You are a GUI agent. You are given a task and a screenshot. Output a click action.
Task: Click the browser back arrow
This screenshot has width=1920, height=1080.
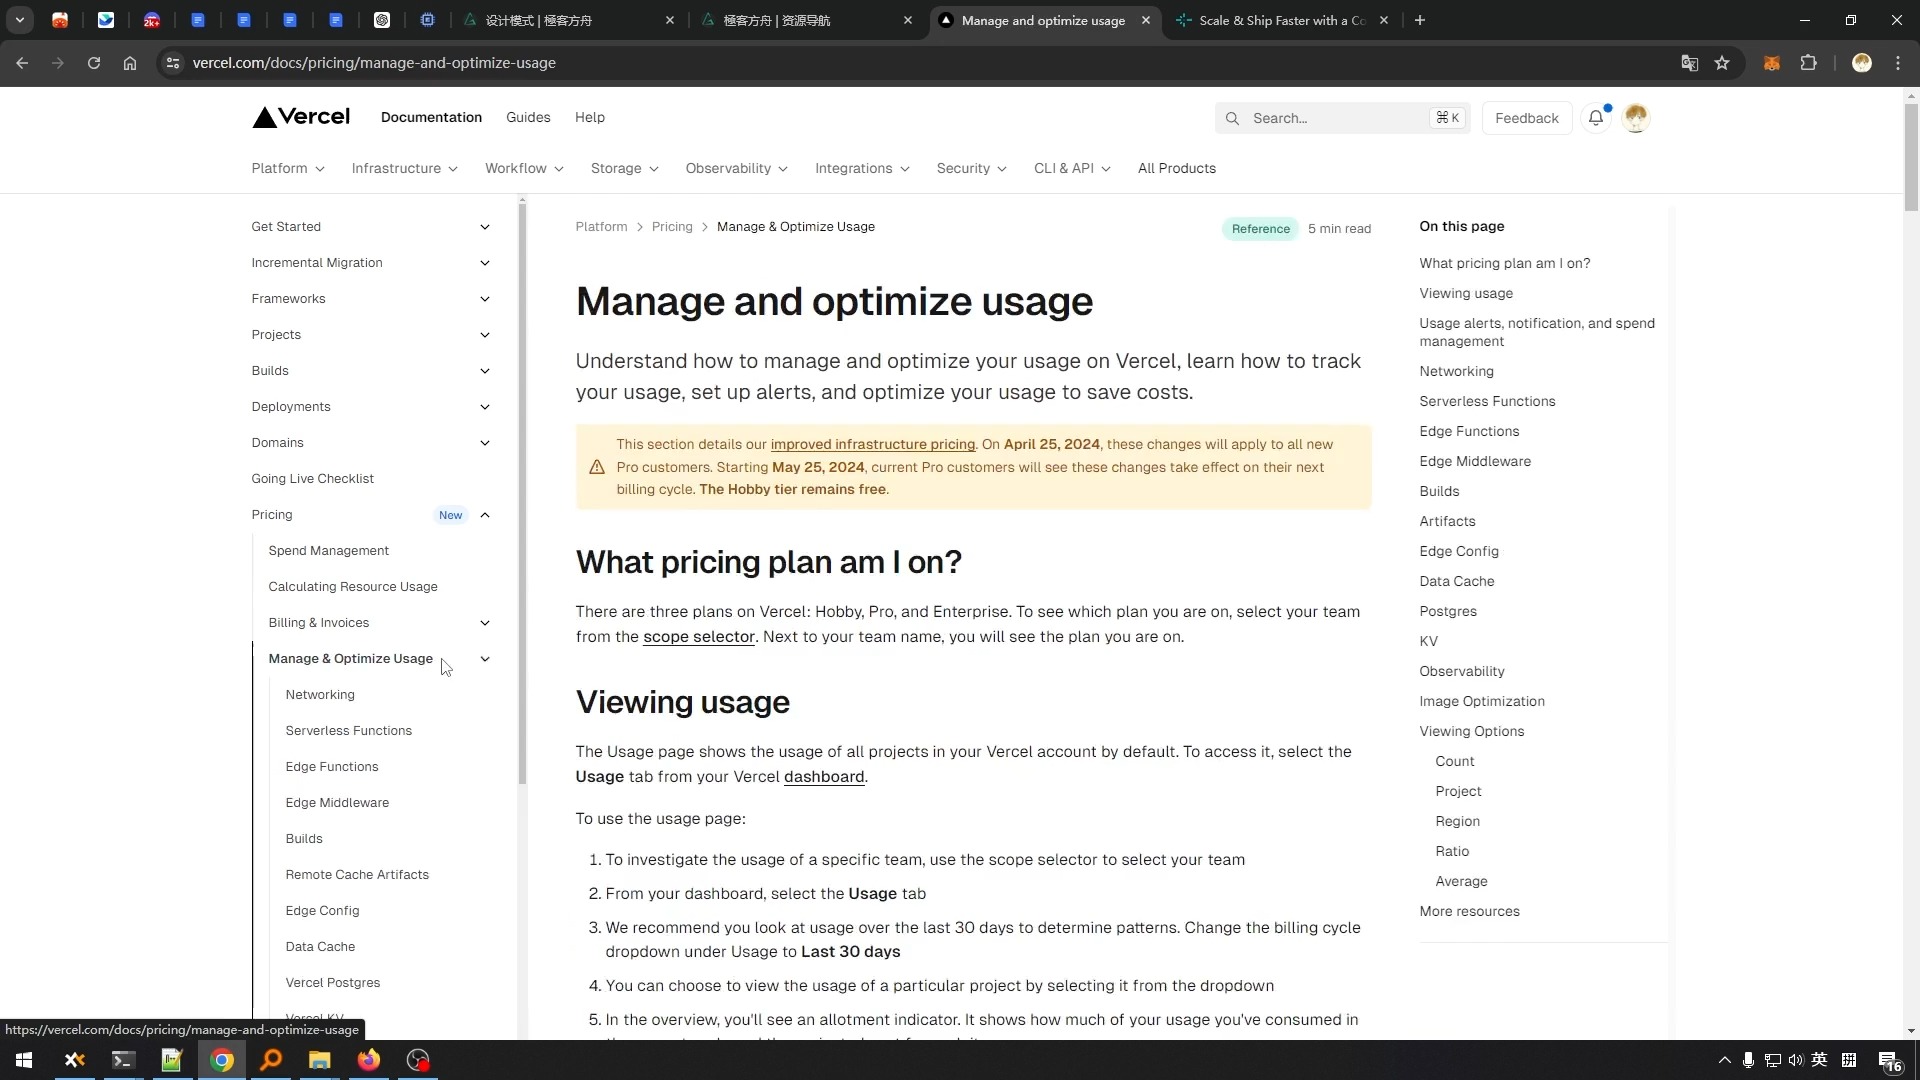22,63
